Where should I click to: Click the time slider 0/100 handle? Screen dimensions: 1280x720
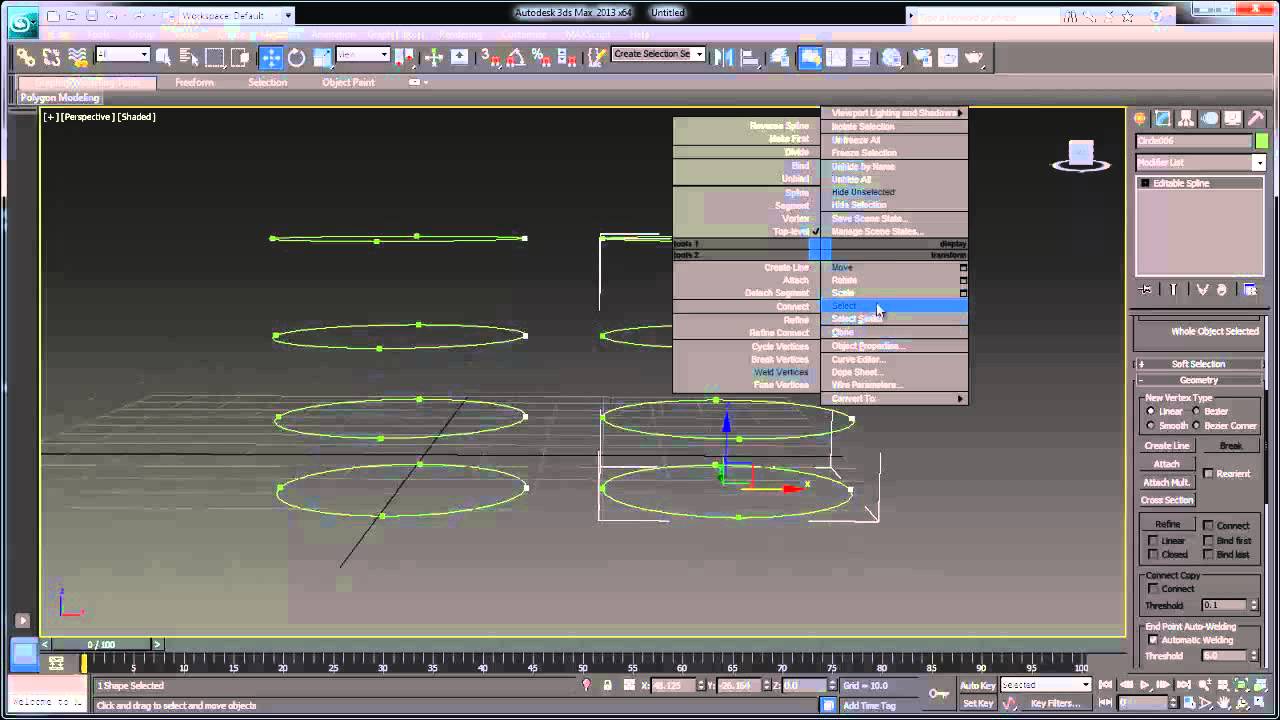coord(101,645)
